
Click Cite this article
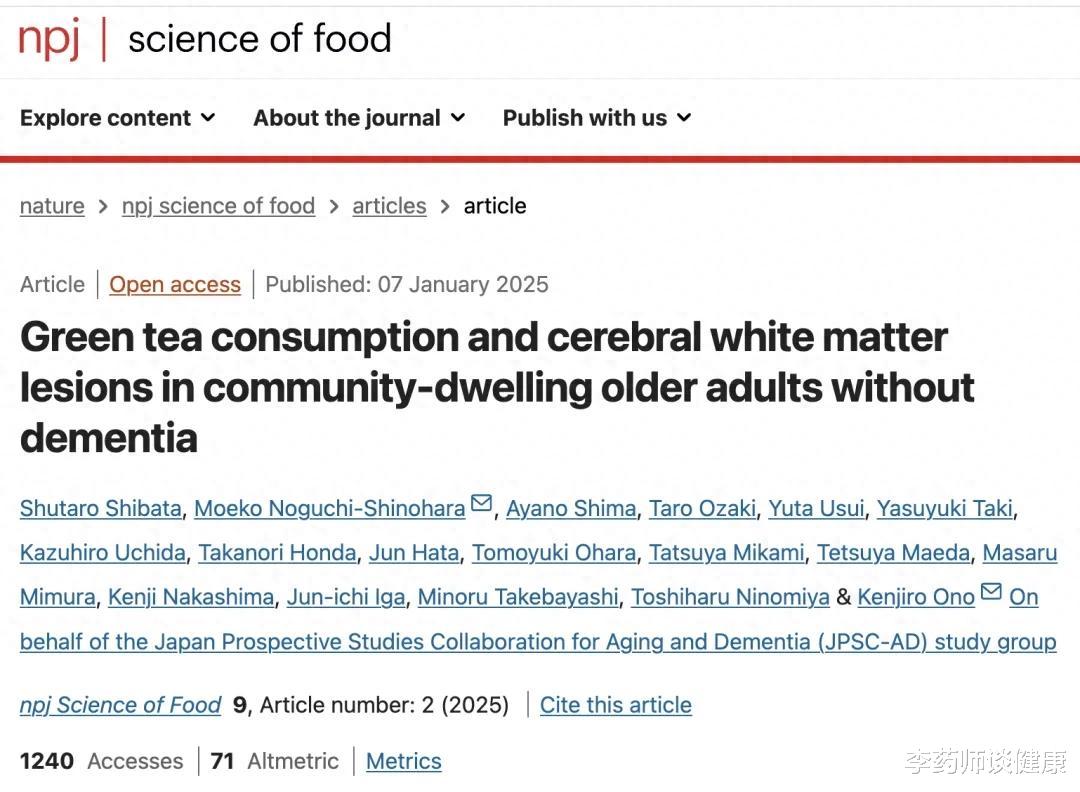click(616, 705)
